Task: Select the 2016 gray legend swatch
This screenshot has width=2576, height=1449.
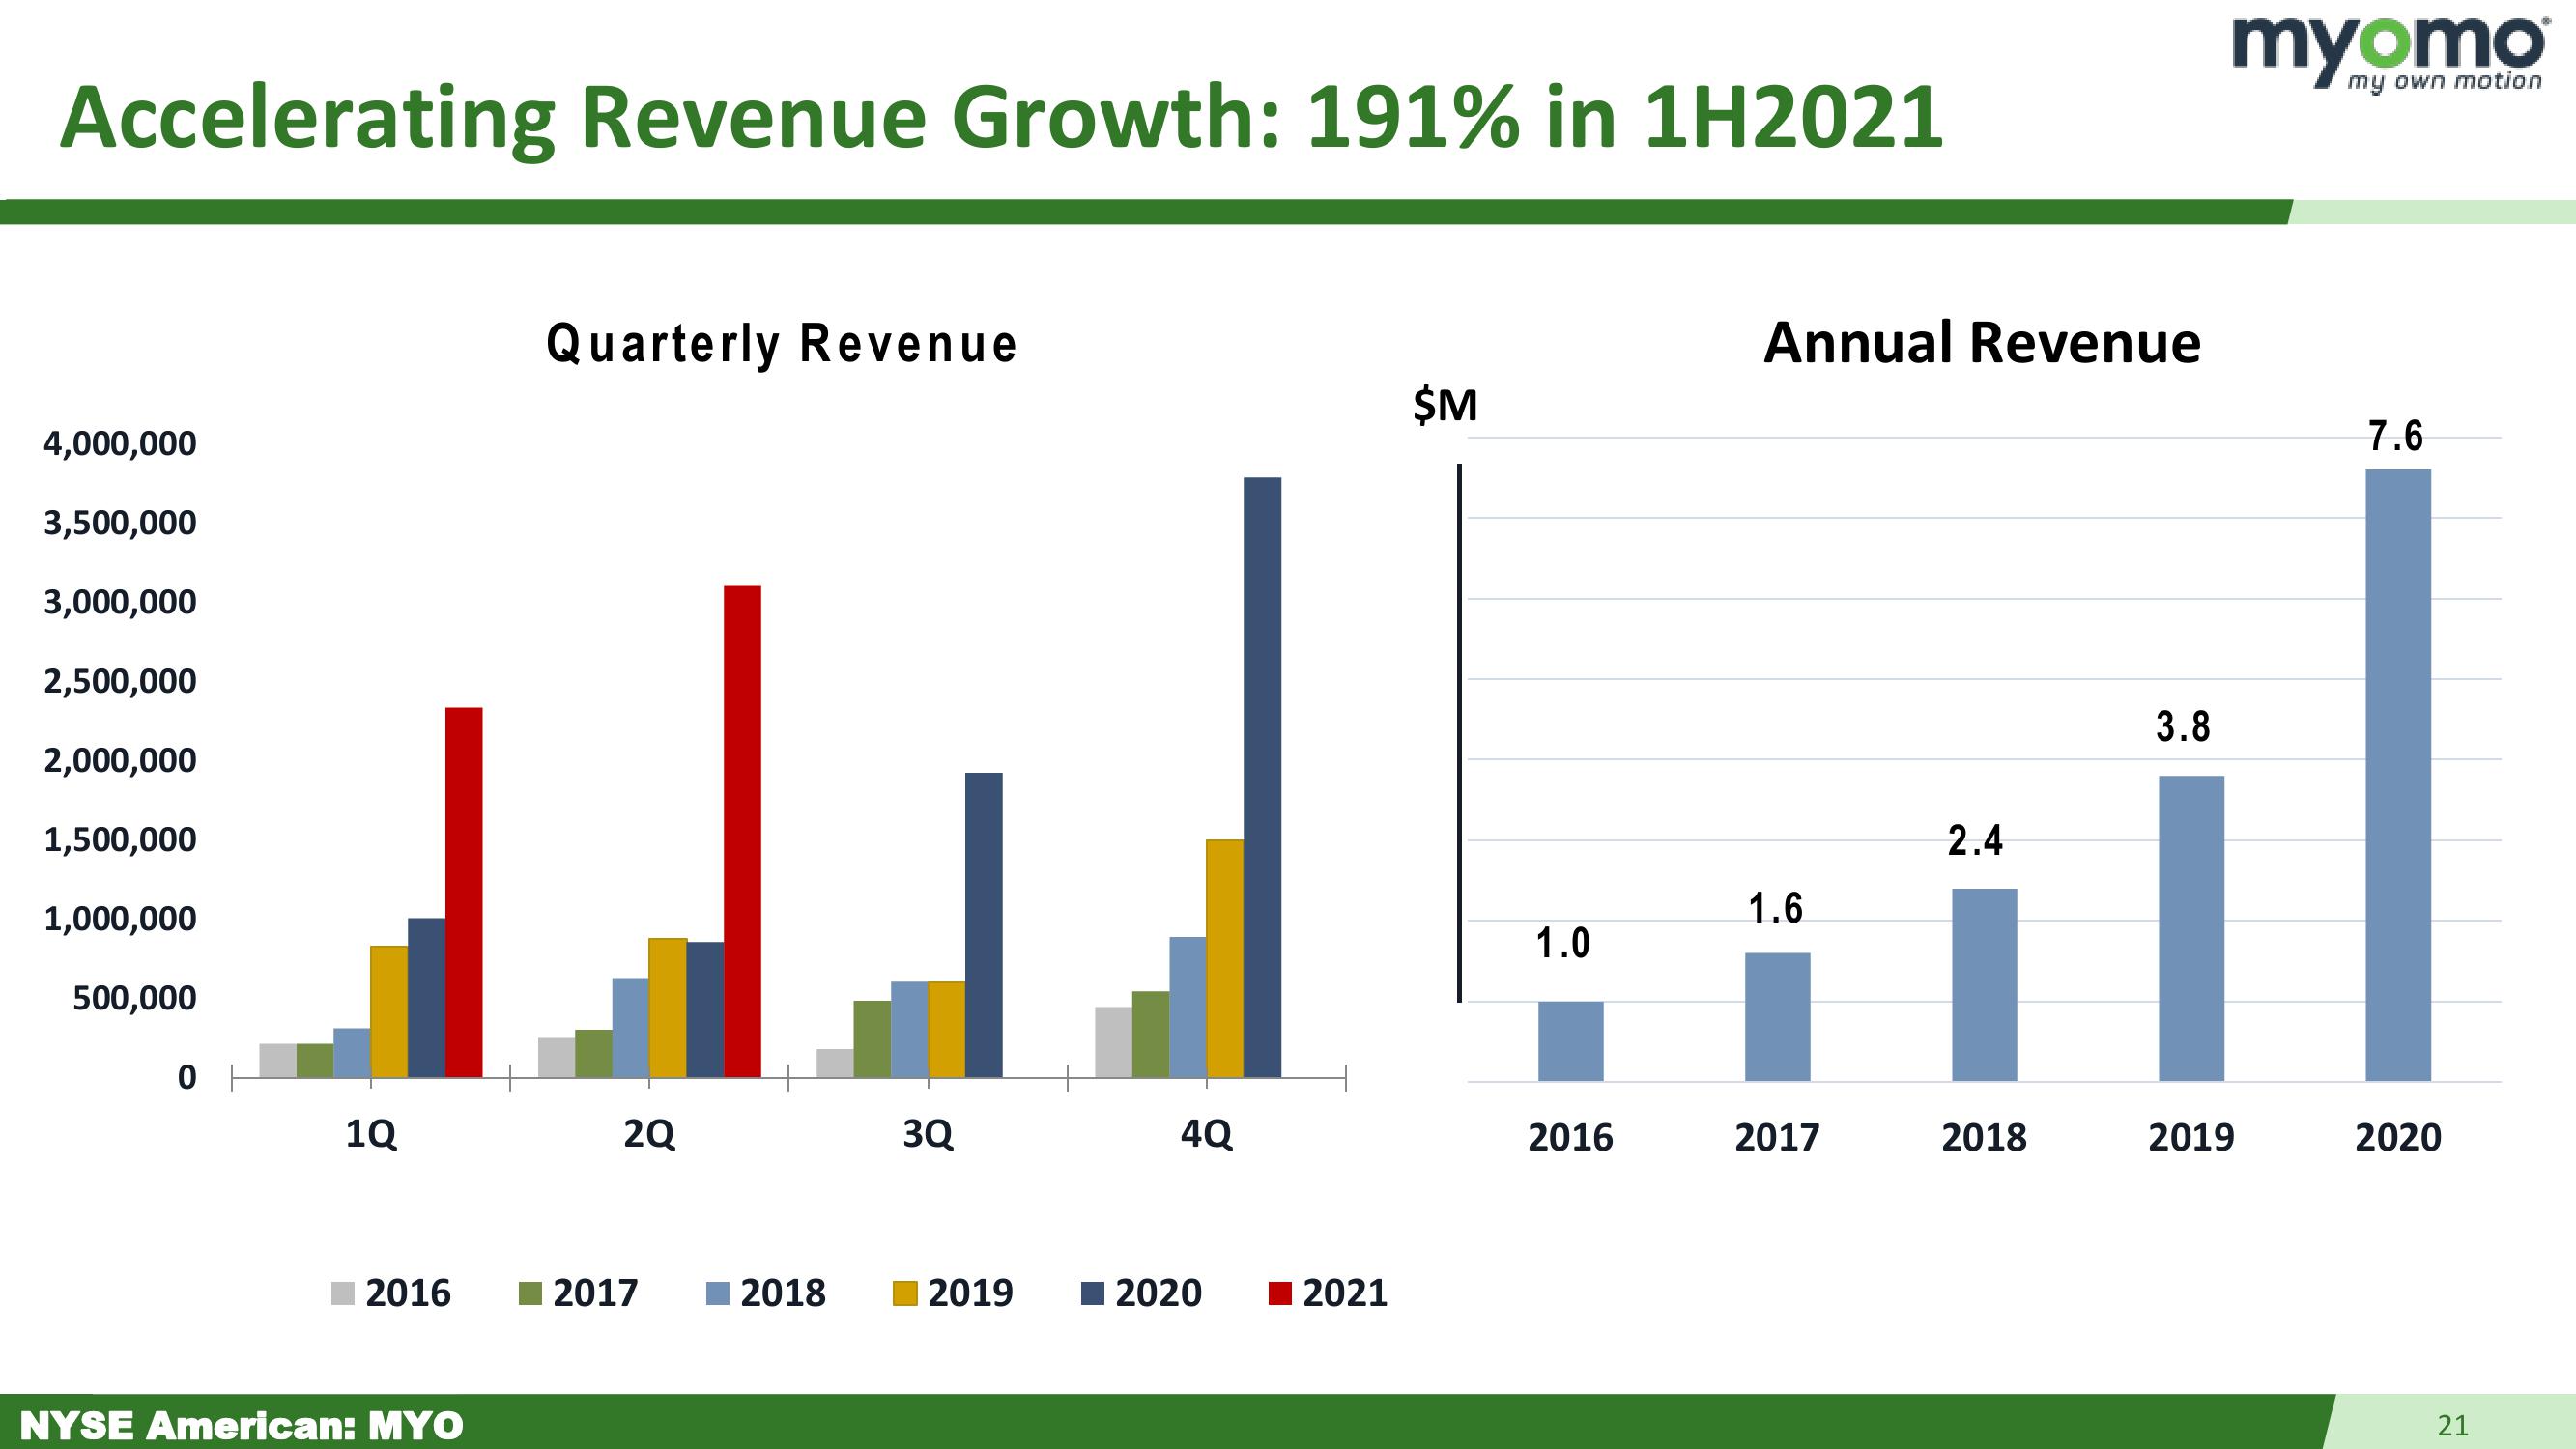Action: 342,1294
